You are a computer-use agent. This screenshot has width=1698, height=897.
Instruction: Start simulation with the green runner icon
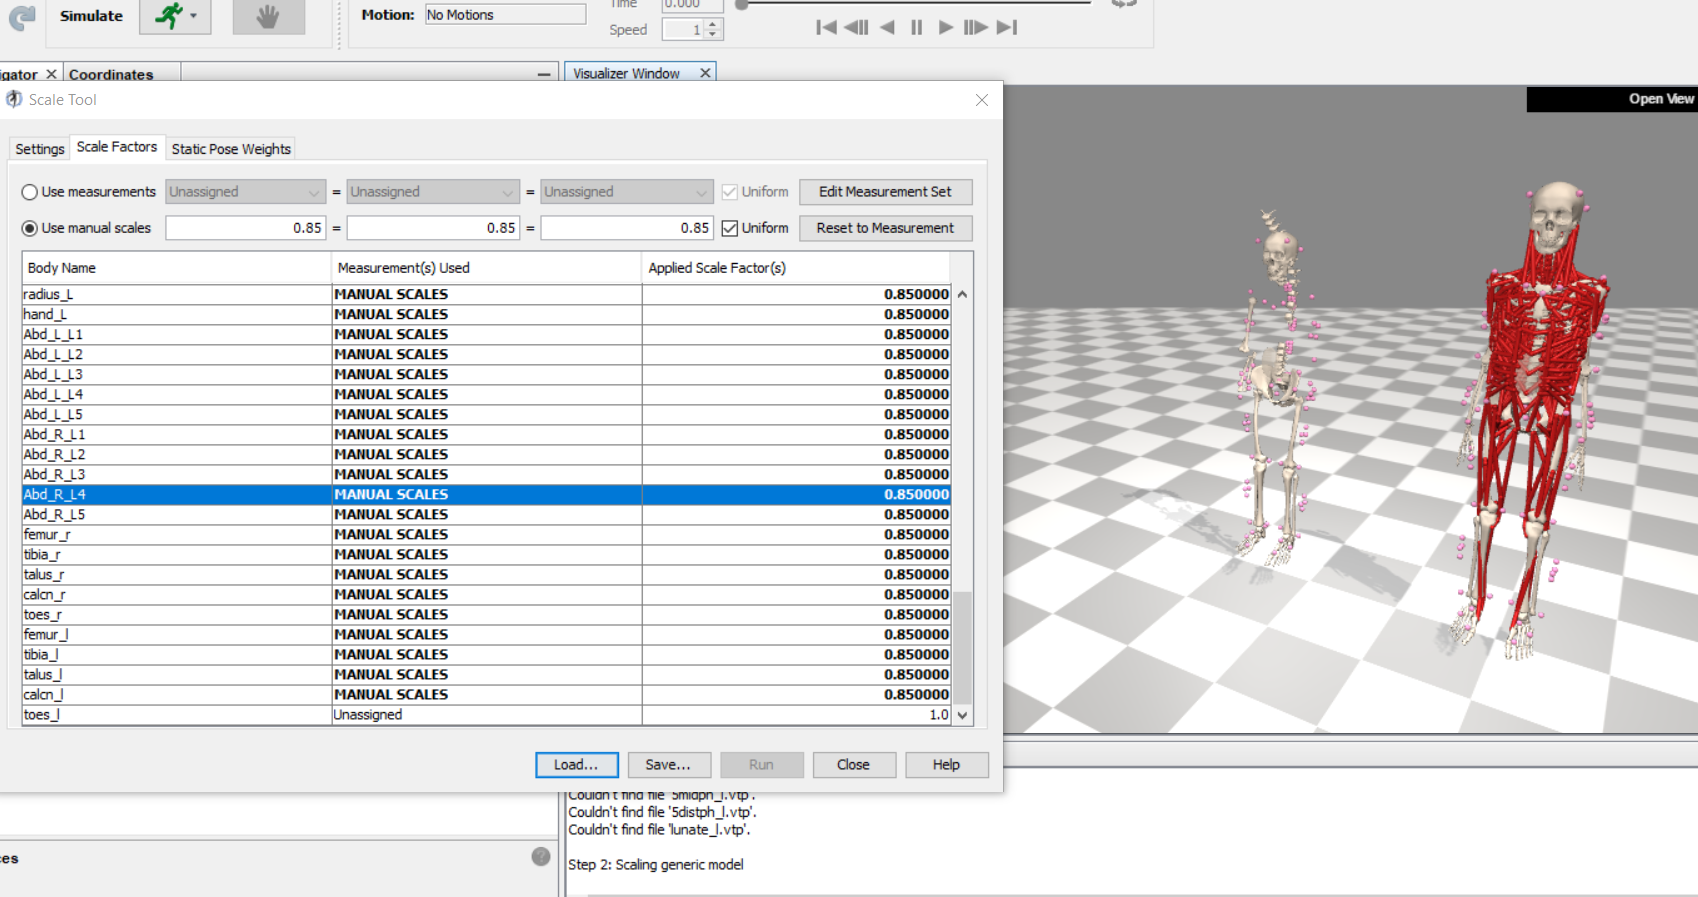point(168,16)
